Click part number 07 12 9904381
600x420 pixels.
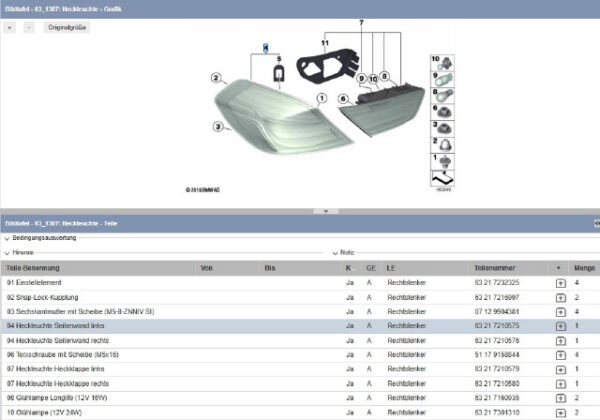[x=497, y=312]
